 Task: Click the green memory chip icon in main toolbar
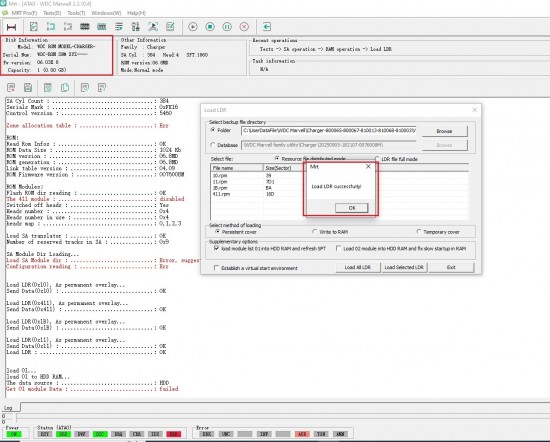[102, 27]
